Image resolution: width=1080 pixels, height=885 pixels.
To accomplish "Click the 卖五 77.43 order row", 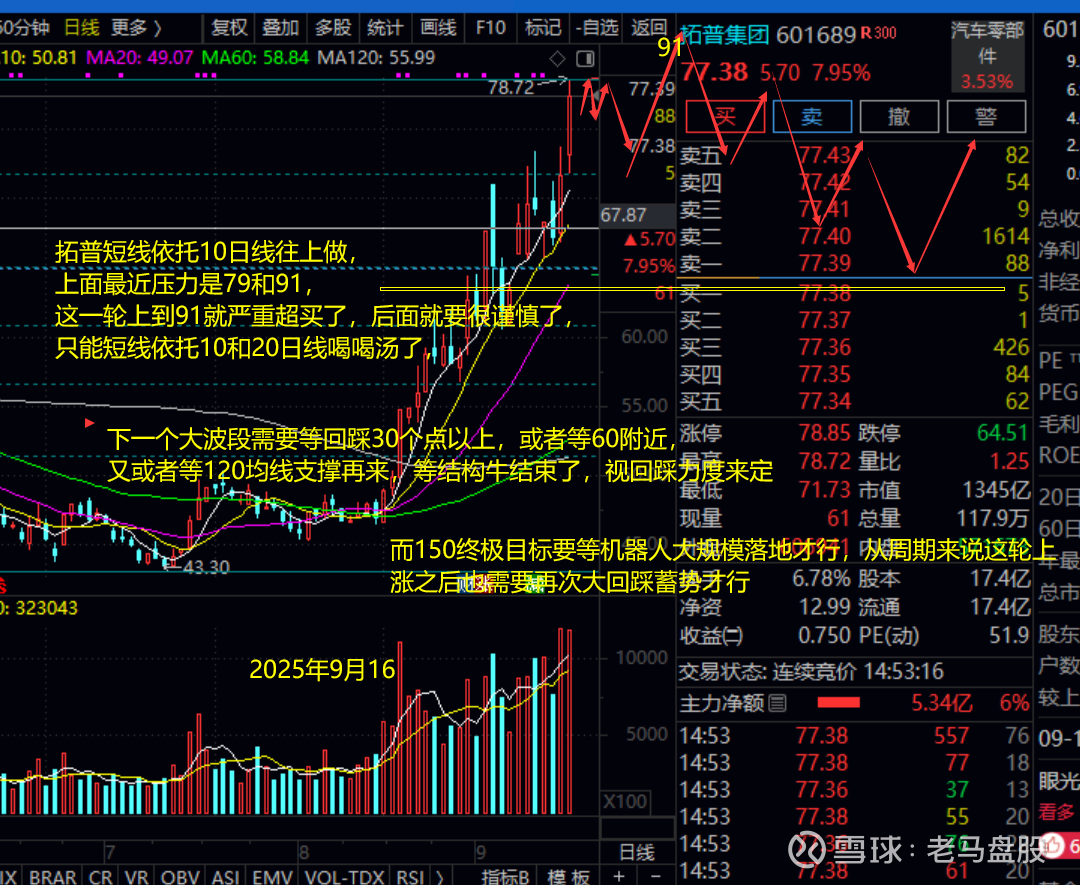I will pos(854,155).
